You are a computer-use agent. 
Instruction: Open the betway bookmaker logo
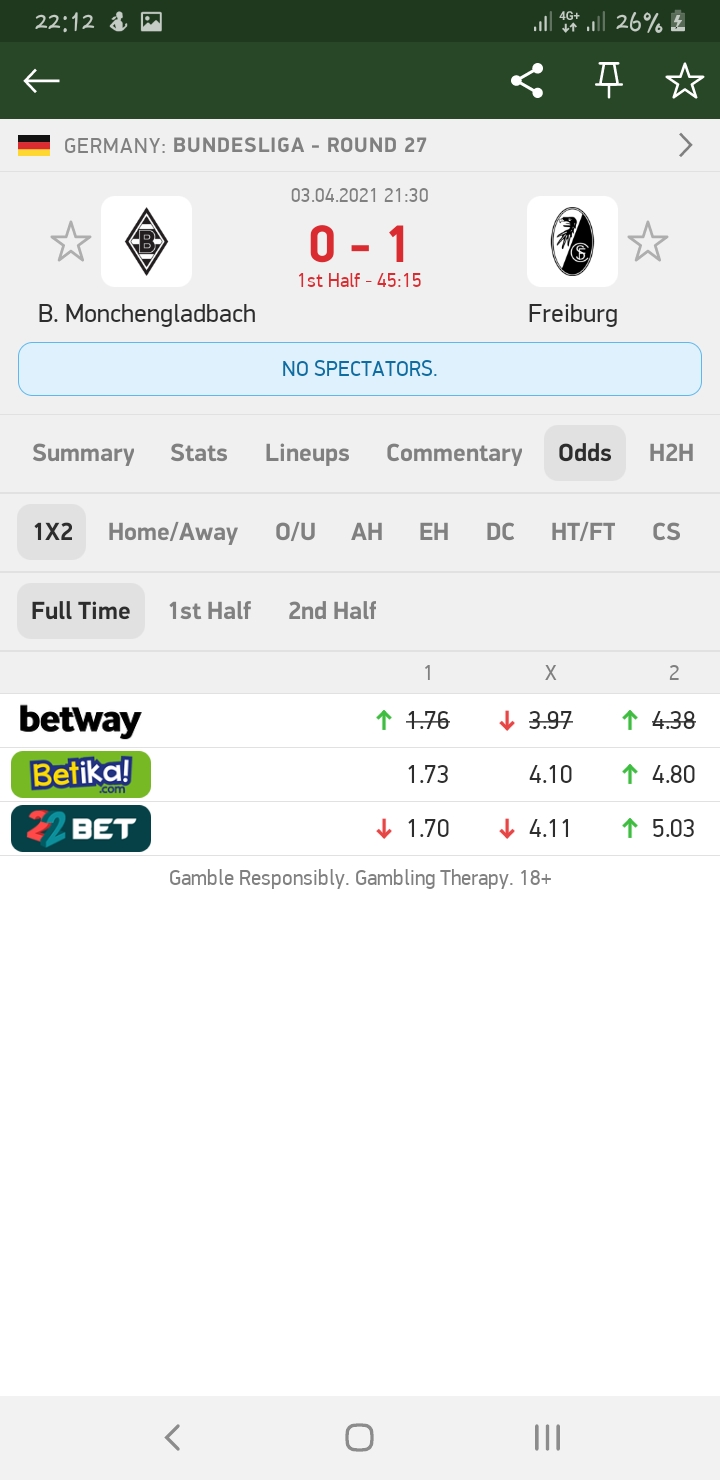click(80, 720)
